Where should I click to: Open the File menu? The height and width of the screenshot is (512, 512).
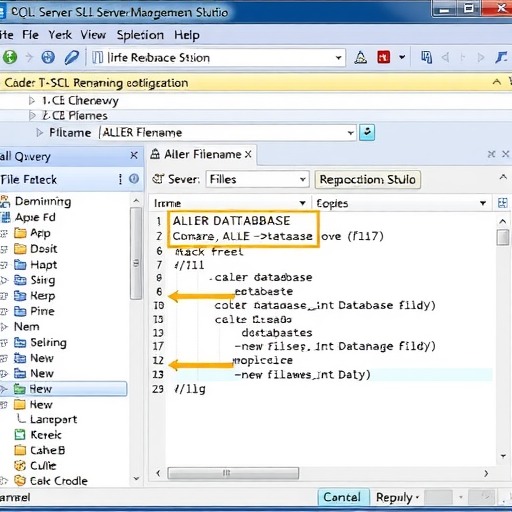point(30,35)
